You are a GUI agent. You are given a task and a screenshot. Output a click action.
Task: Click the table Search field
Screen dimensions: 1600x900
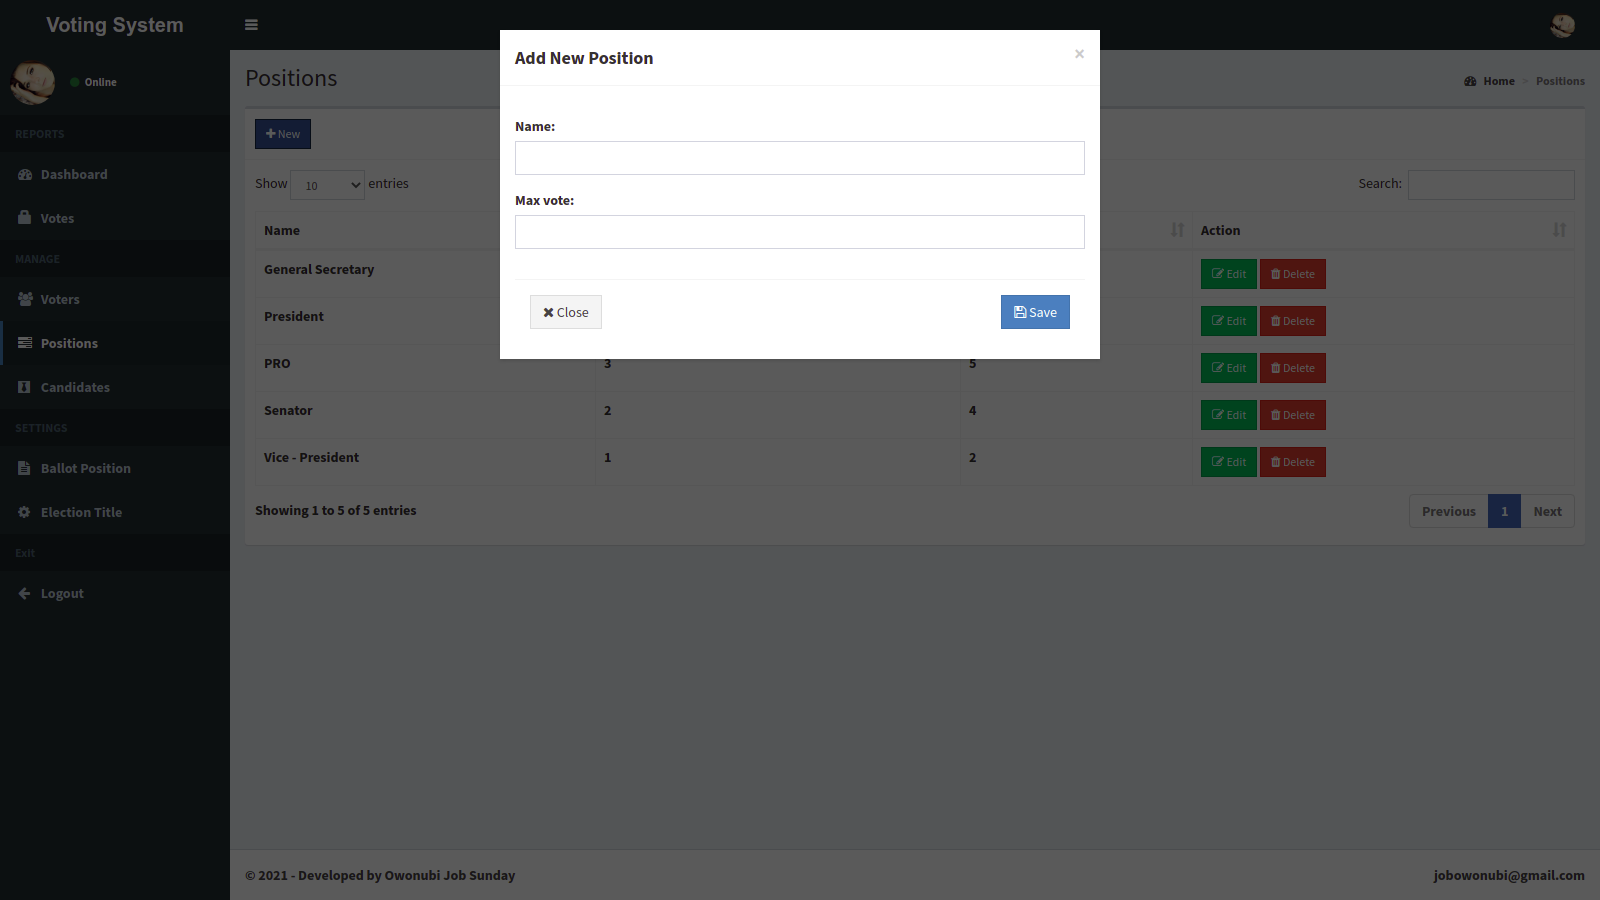tap(1491, 185)
